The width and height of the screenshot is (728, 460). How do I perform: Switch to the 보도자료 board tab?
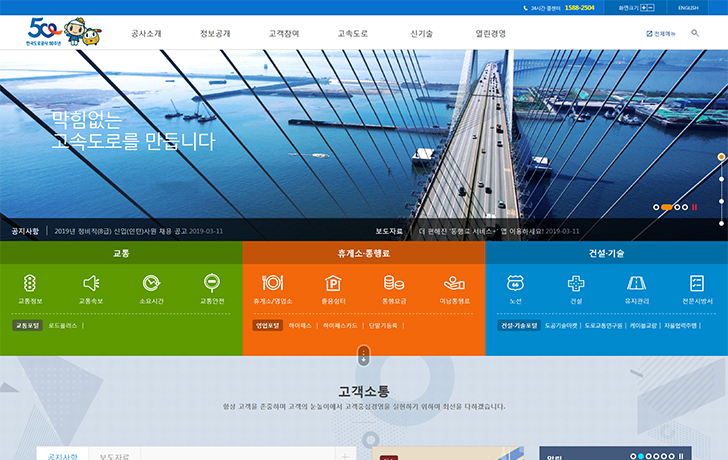[114, 455]
